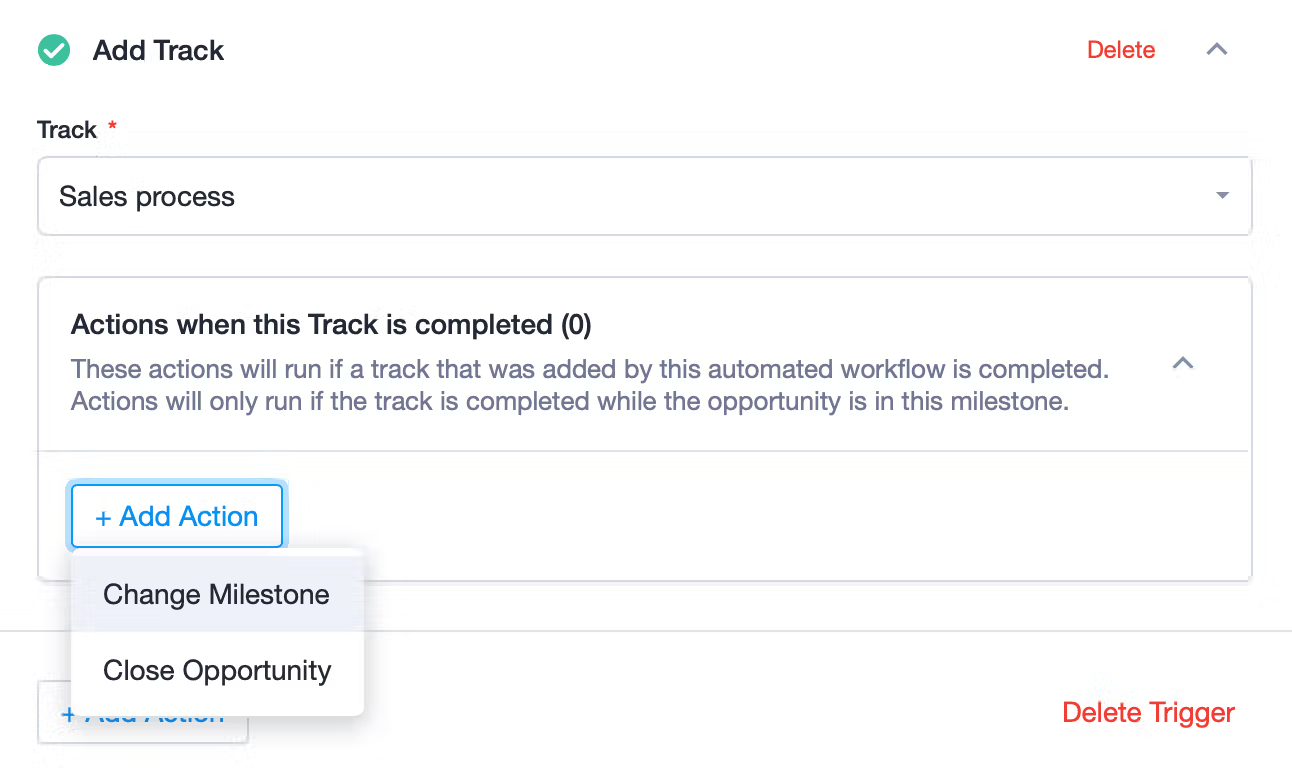The width and height of the screenshot is (1292, 784).
Task: Click the highlighted Add Action button
Action: click(x=177, y=516)
